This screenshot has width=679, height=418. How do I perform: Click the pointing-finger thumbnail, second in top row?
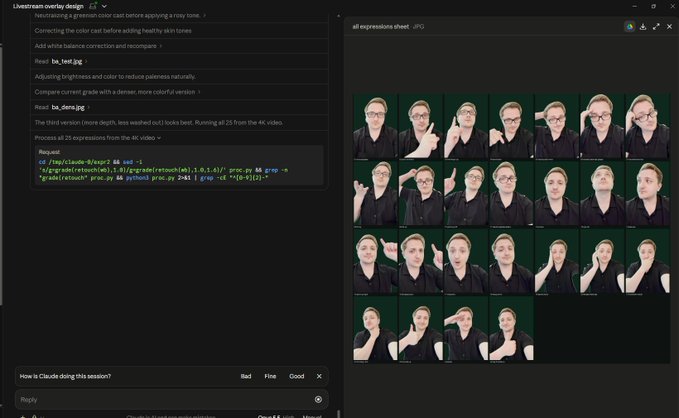click(x=420, y=126)
